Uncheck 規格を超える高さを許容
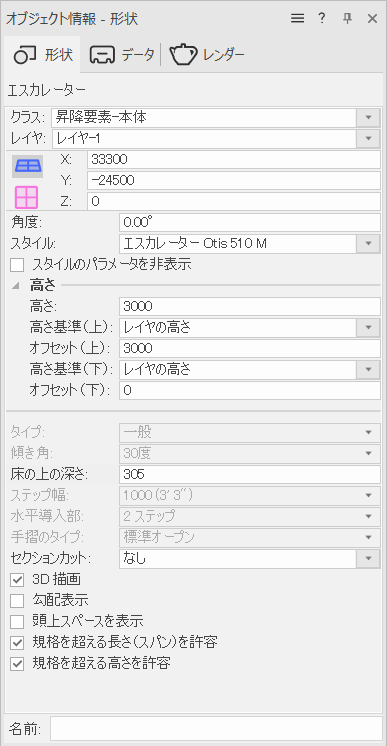 [x=17, y=664]
